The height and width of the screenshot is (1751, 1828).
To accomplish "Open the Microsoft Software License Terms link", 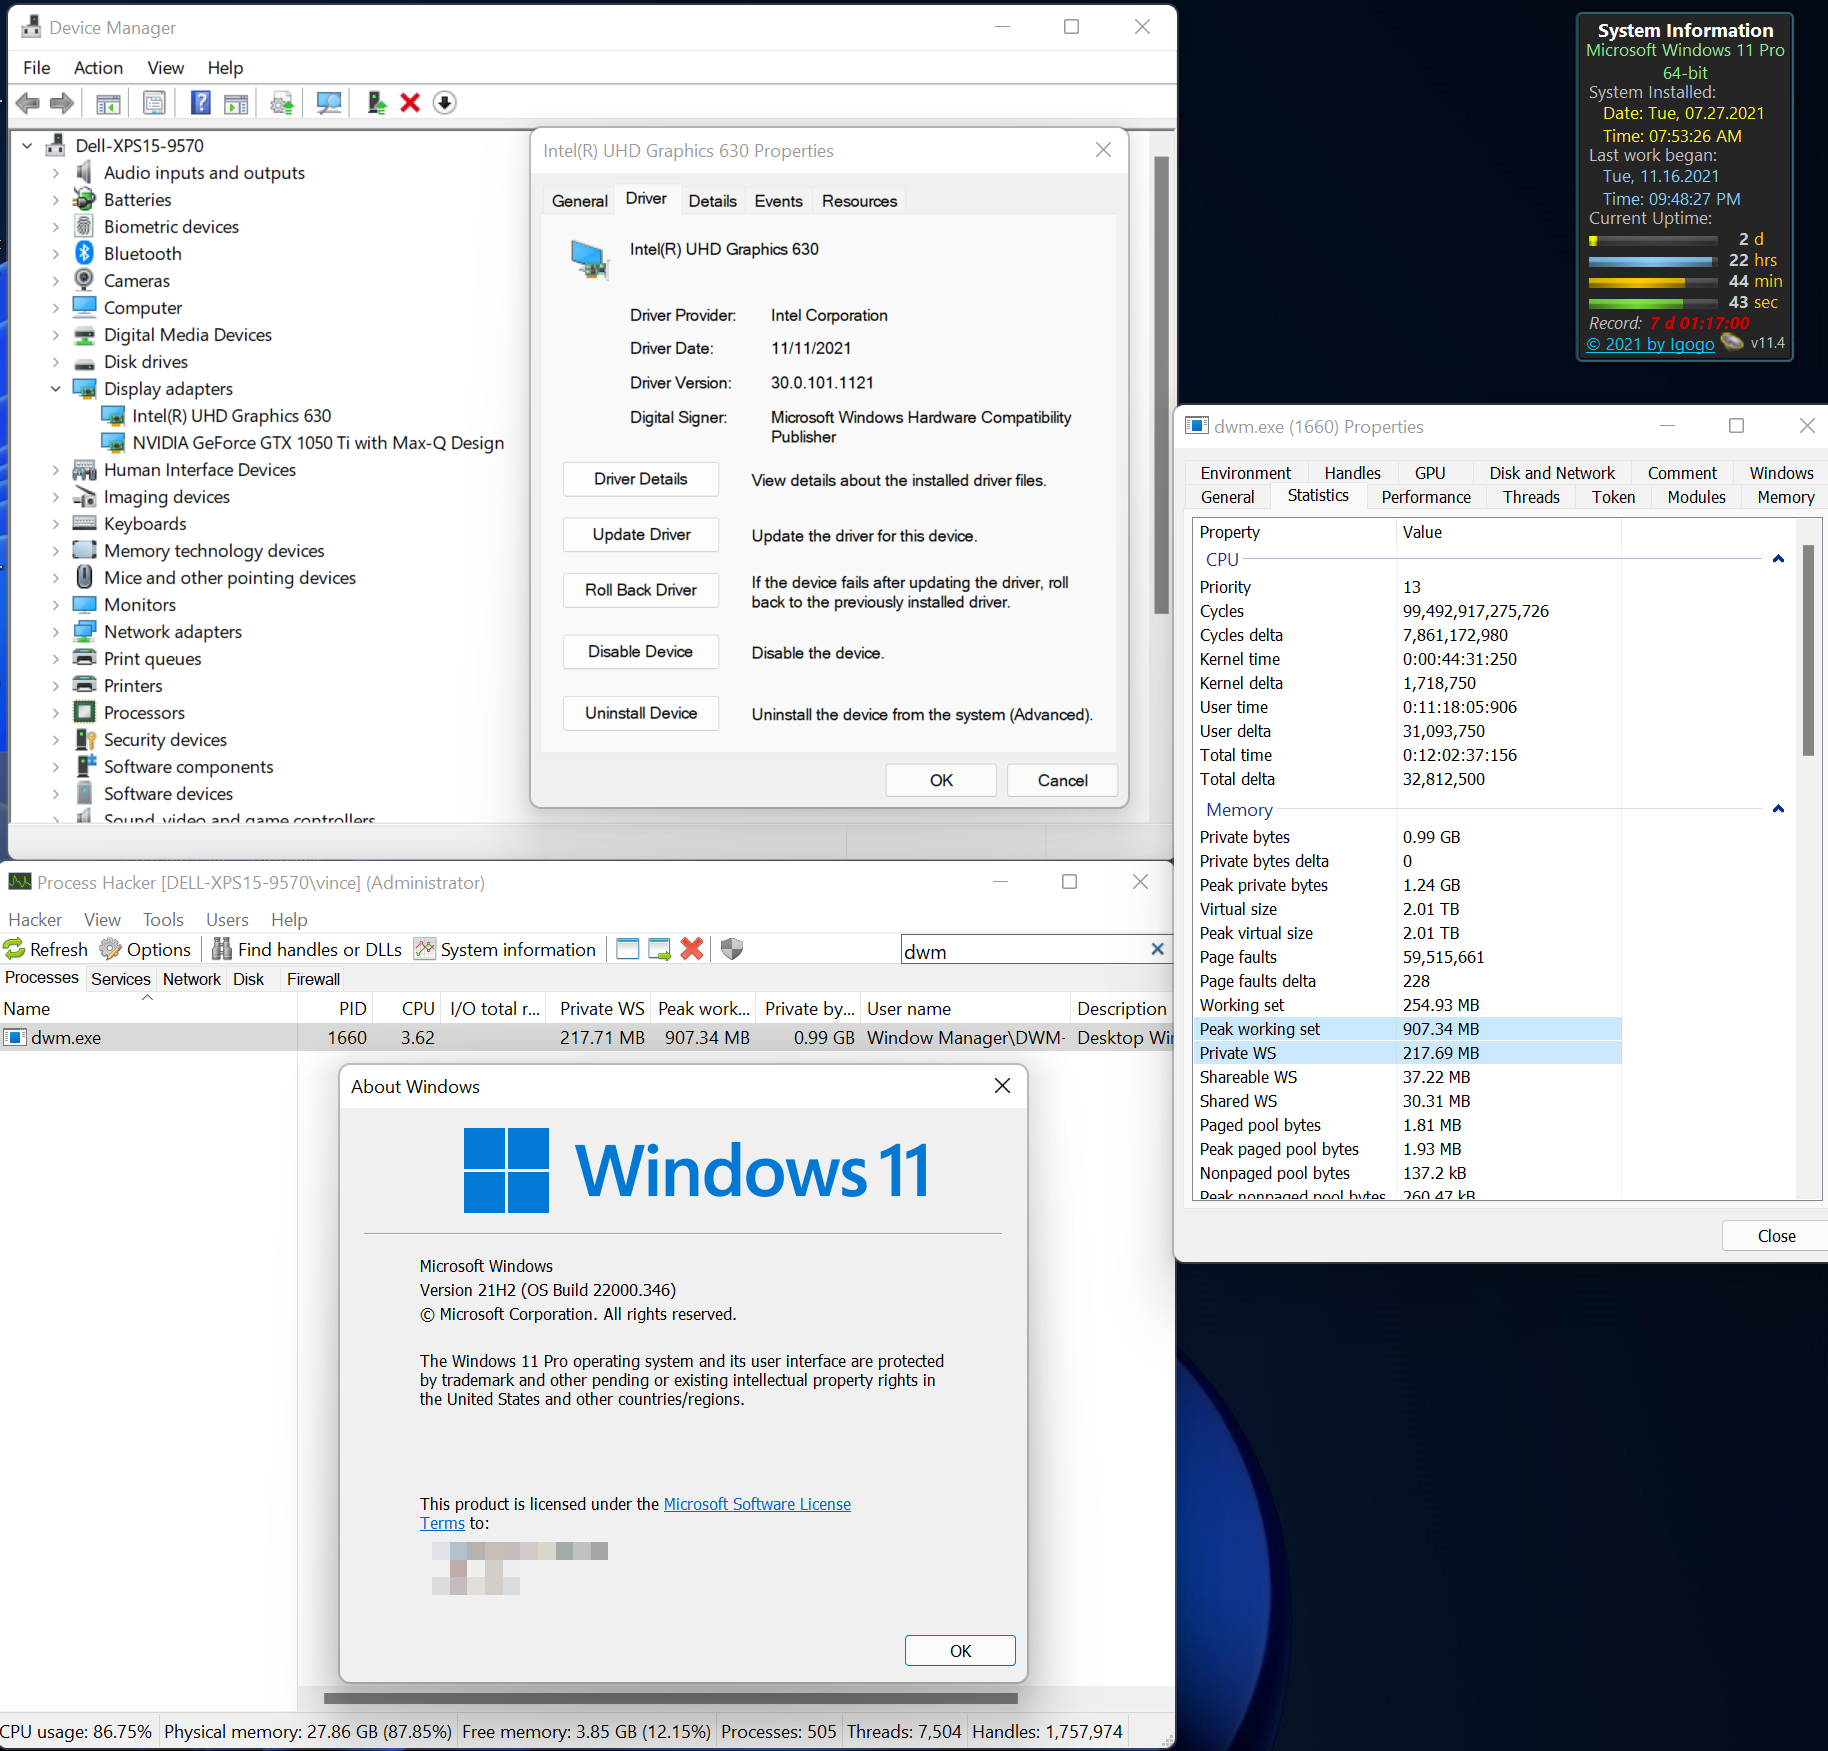I will [756, 1503].
